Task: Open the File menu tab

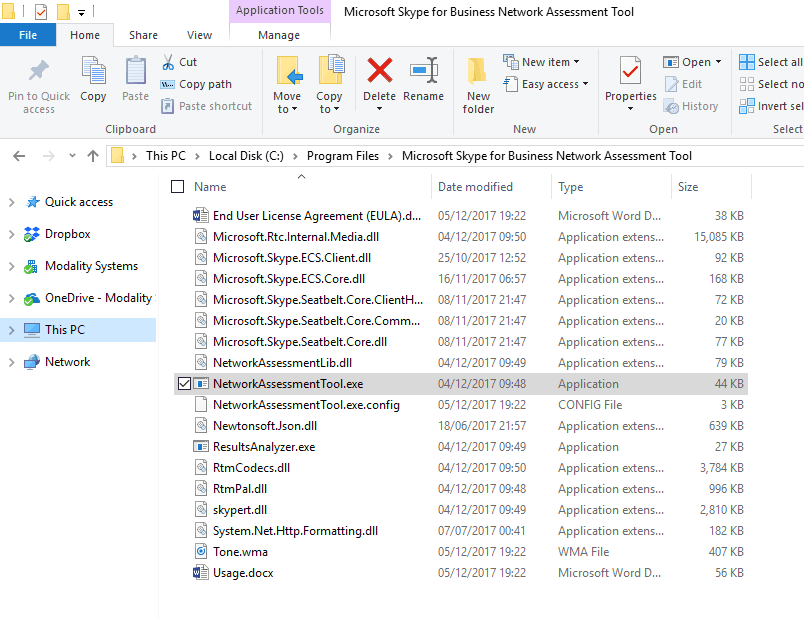Action: [x=28, y=35]
